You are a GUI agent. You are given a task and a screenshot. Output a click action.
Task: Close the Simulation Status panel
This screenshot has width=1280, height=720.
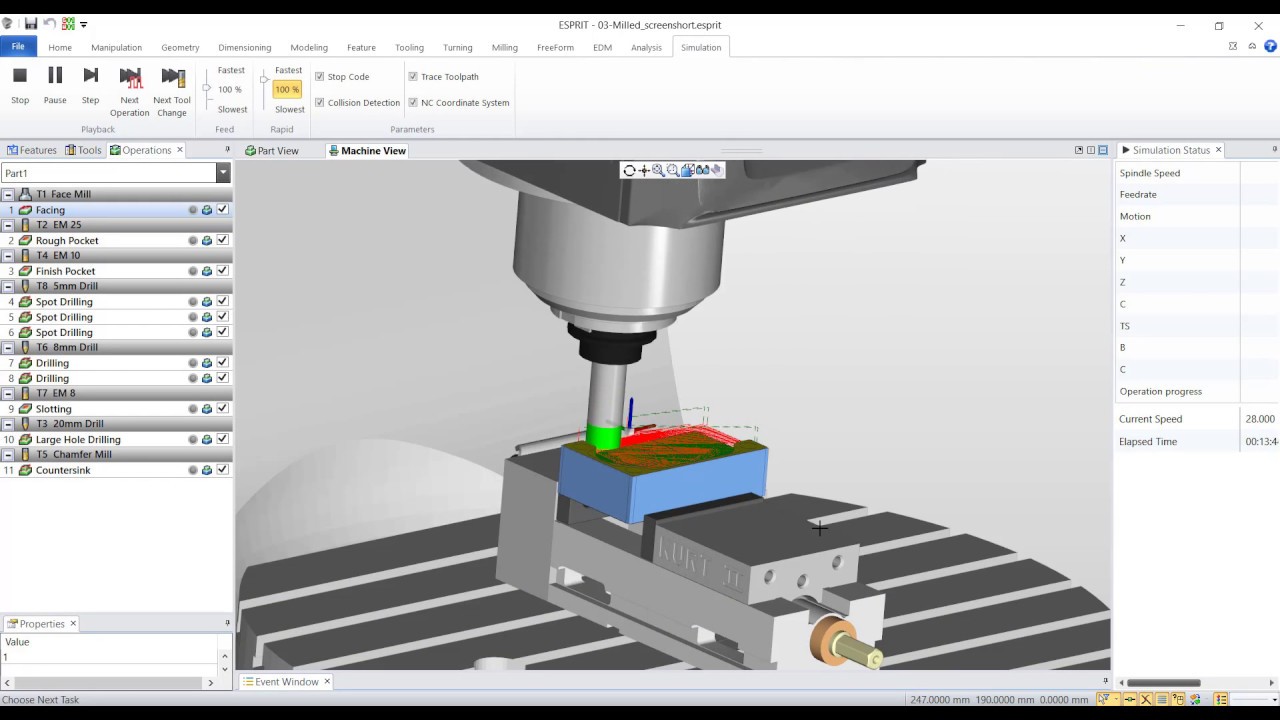coord(1218,150)
